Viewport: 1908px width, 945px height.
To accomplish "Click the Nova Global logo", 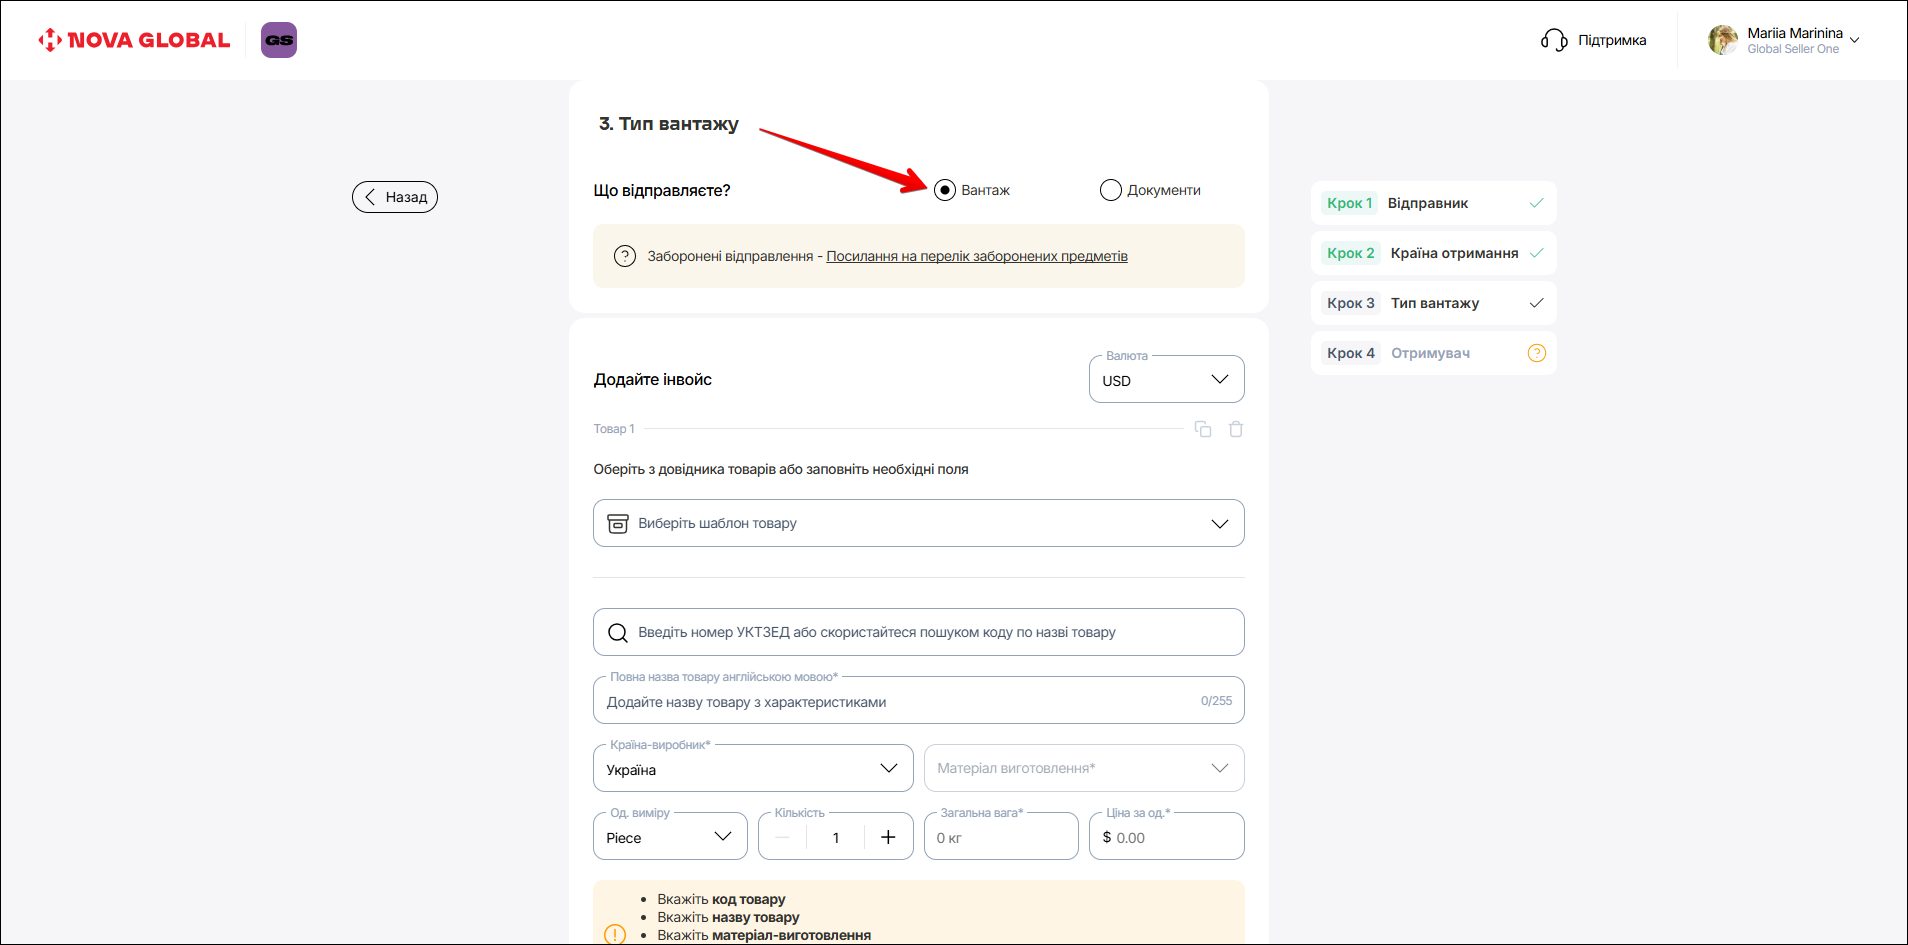I will pyautogui.click(x=134, y=40).
